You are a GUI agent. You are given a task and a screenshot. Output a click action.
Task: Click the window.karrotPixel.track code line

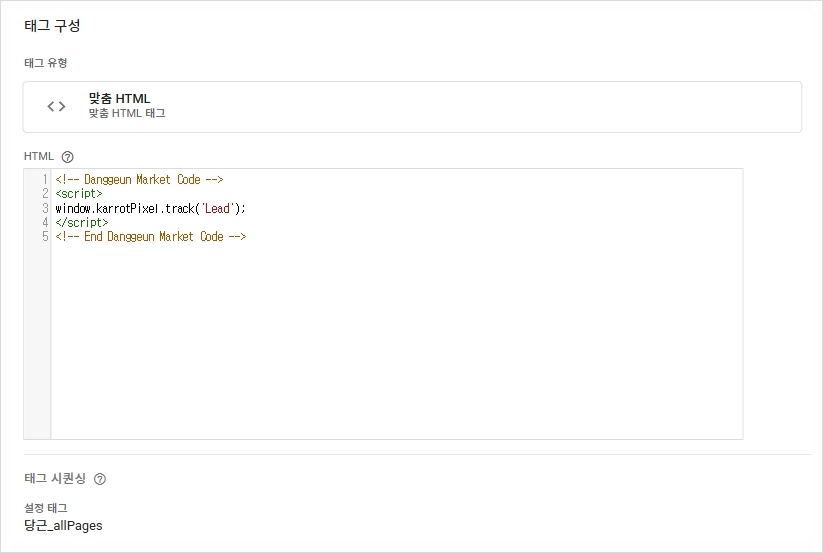[x=150, y=208]
